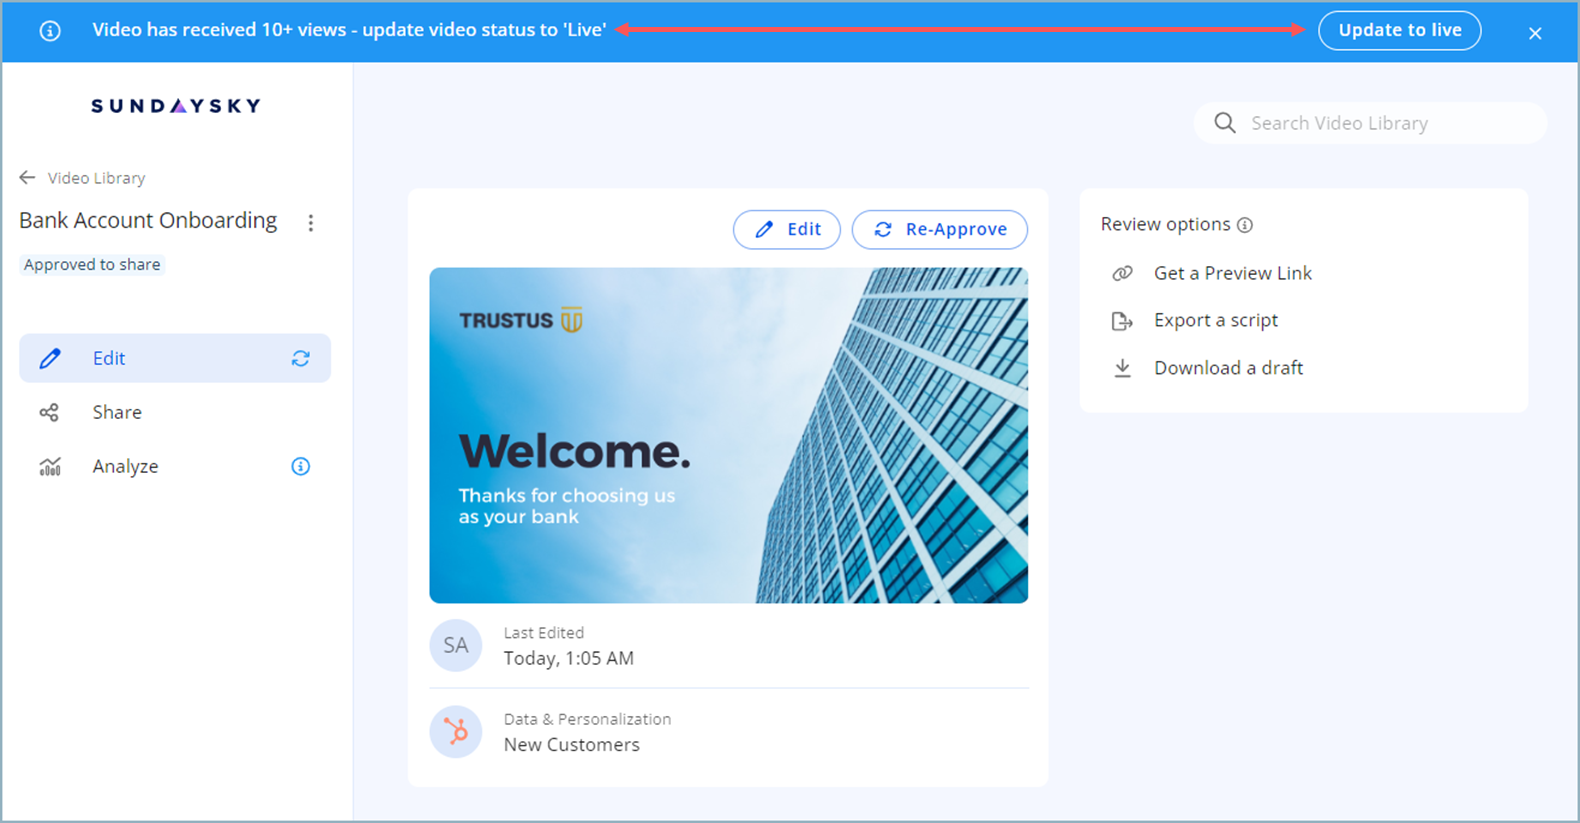
Task: Dismiss the blue notification banner
Action: [1535, 33]
